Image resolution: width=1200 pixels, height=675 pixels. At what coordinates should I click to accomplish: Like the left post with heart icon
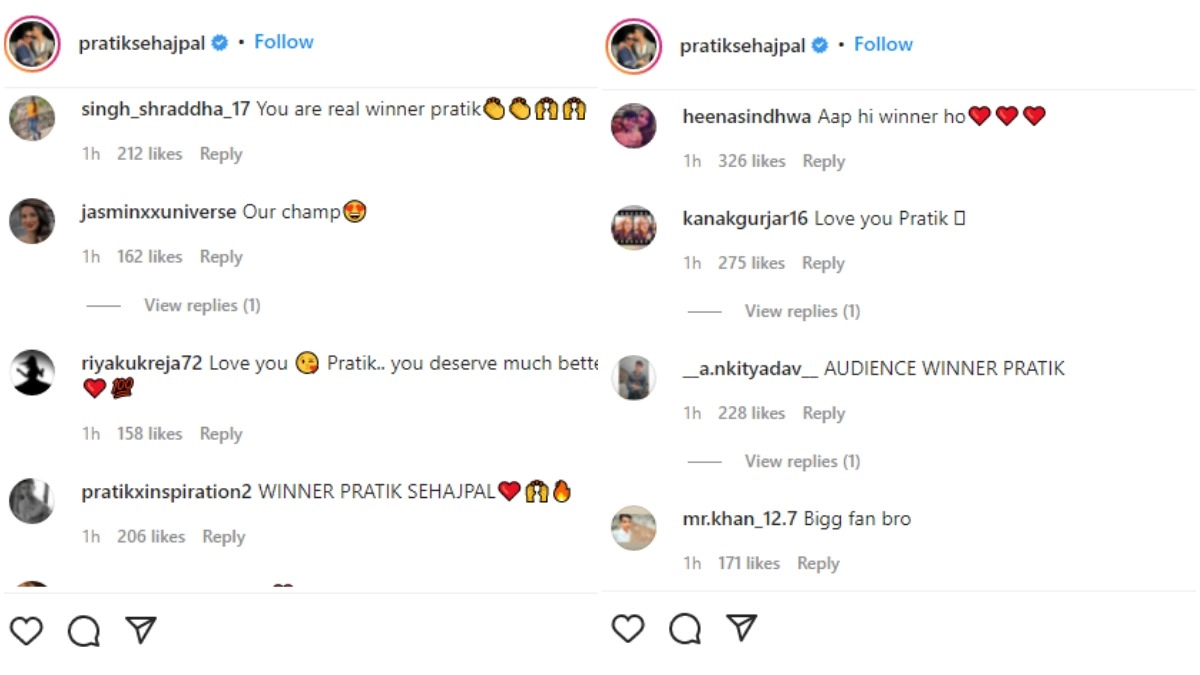(26, 630)
